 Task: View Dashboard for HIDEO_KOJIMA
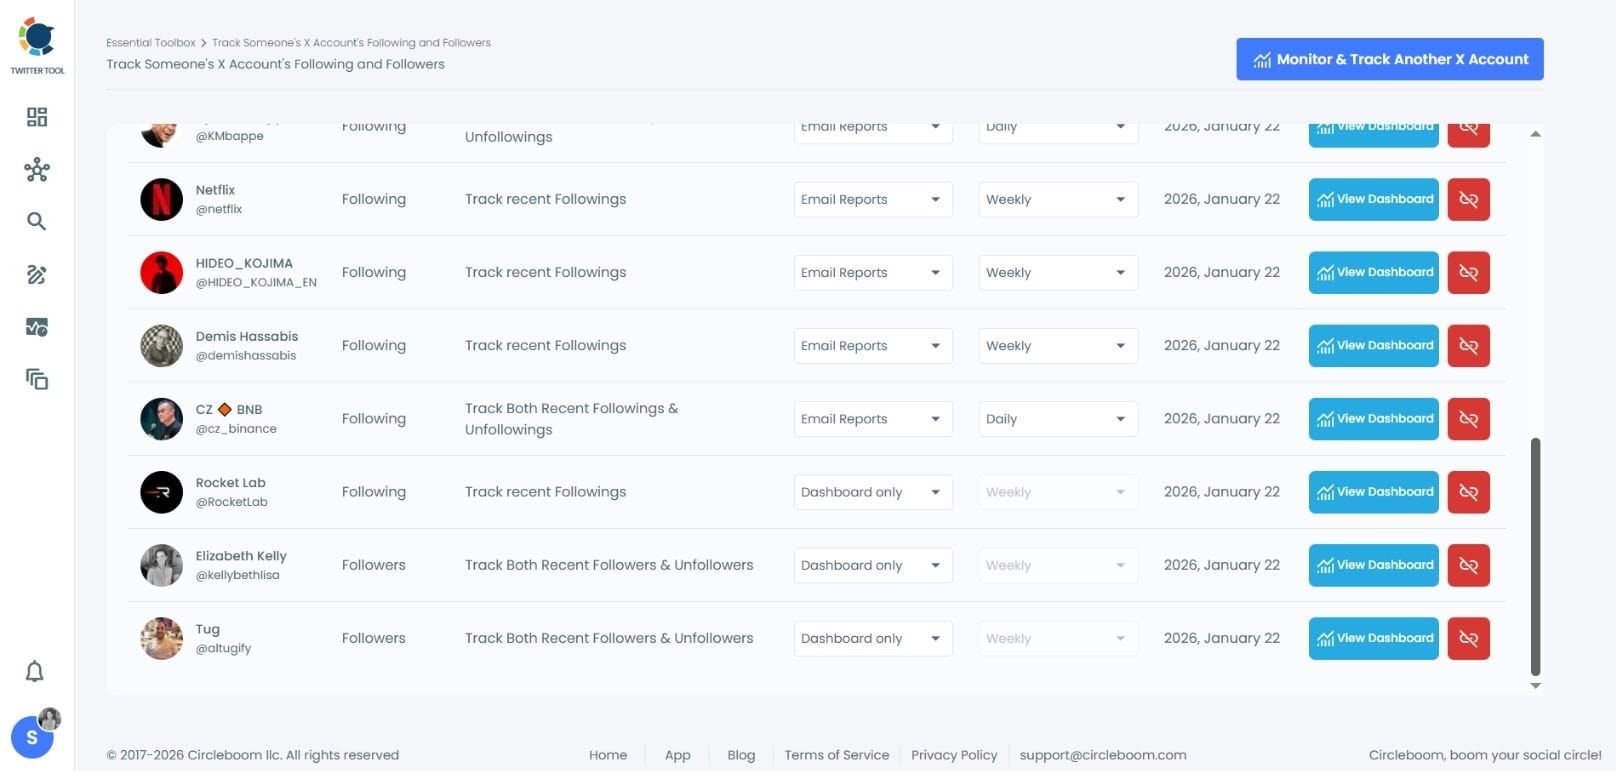[1373, 272]
